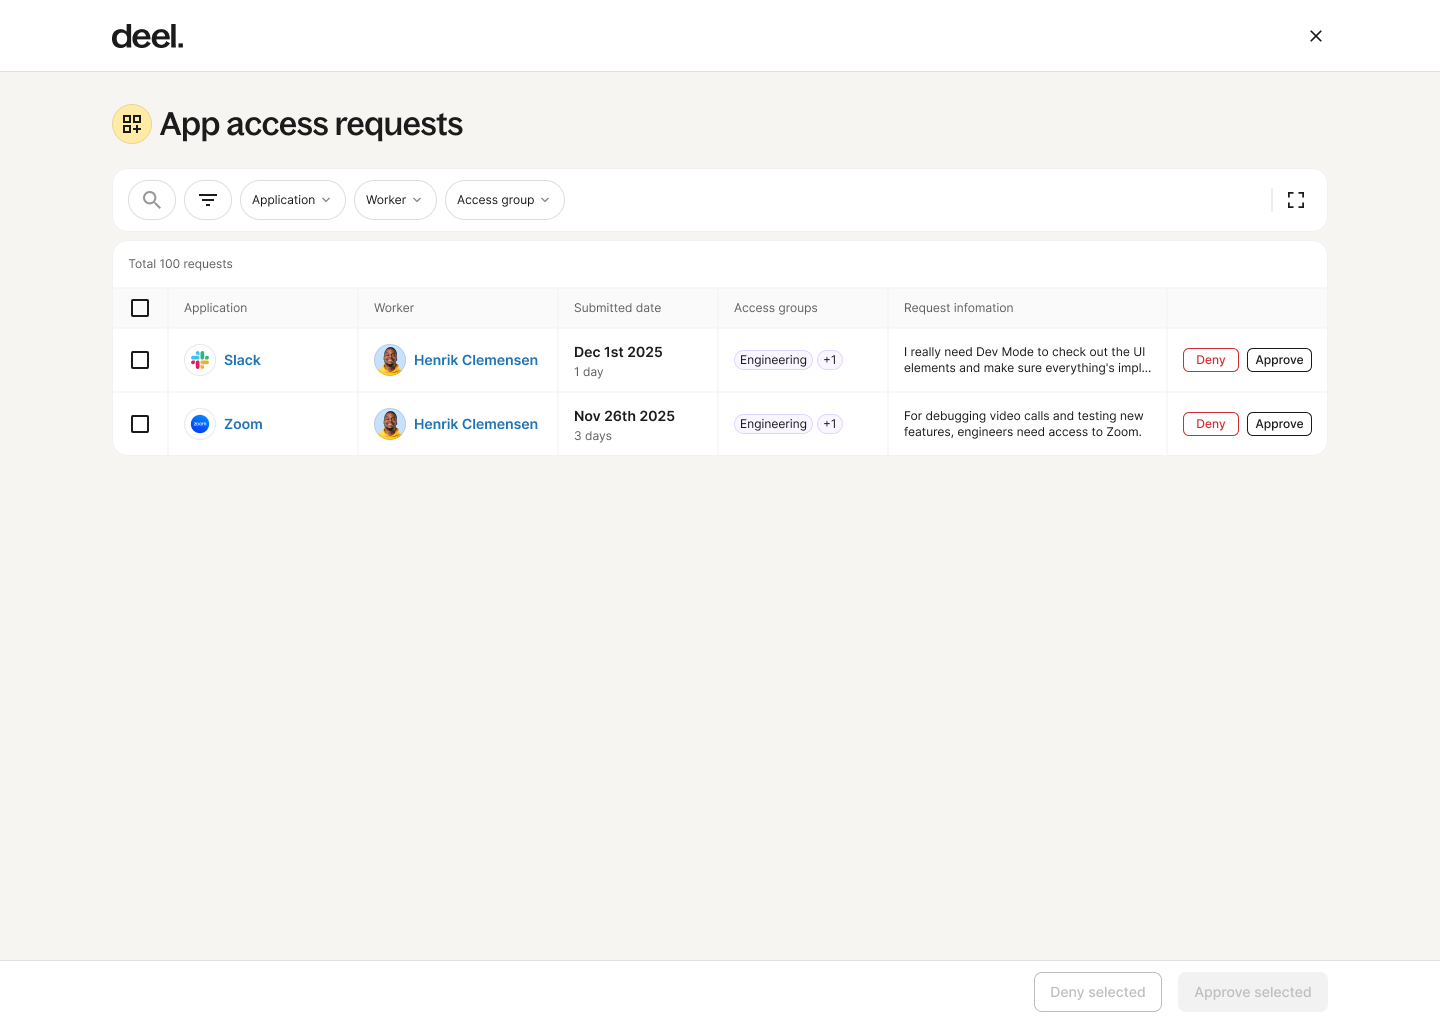Deny the Zoom access request
The image size is (1440, 1024).
point(1210,424)
